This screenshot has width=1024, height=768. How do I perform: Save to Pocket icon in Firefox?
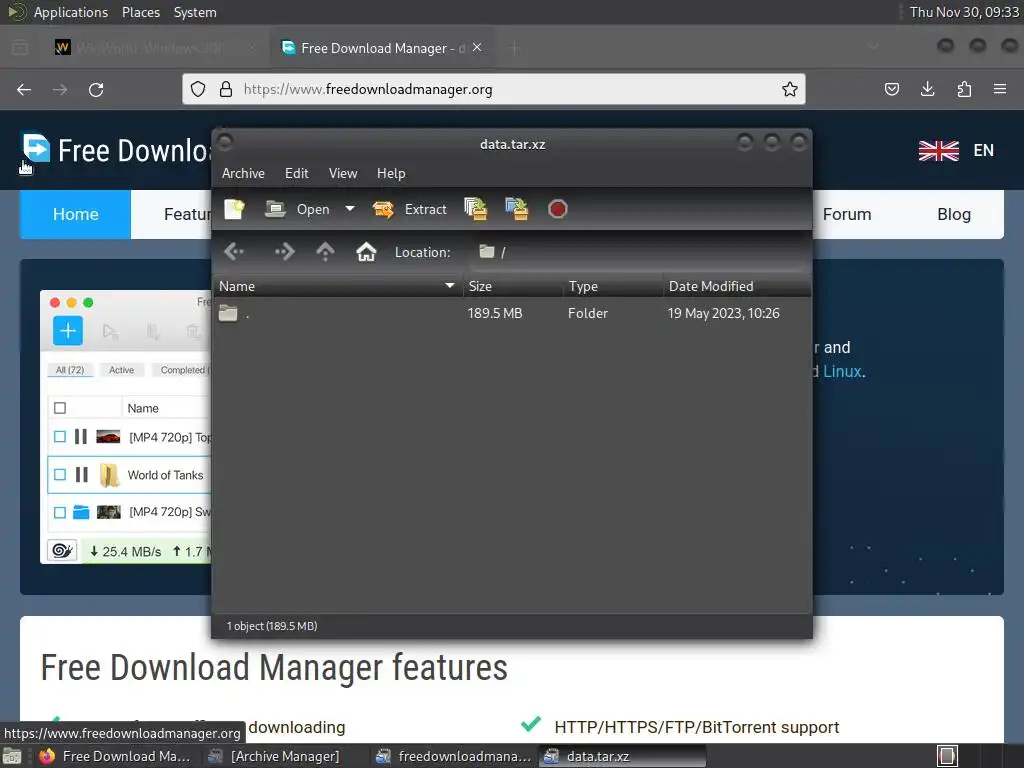(x=891, y=89)
